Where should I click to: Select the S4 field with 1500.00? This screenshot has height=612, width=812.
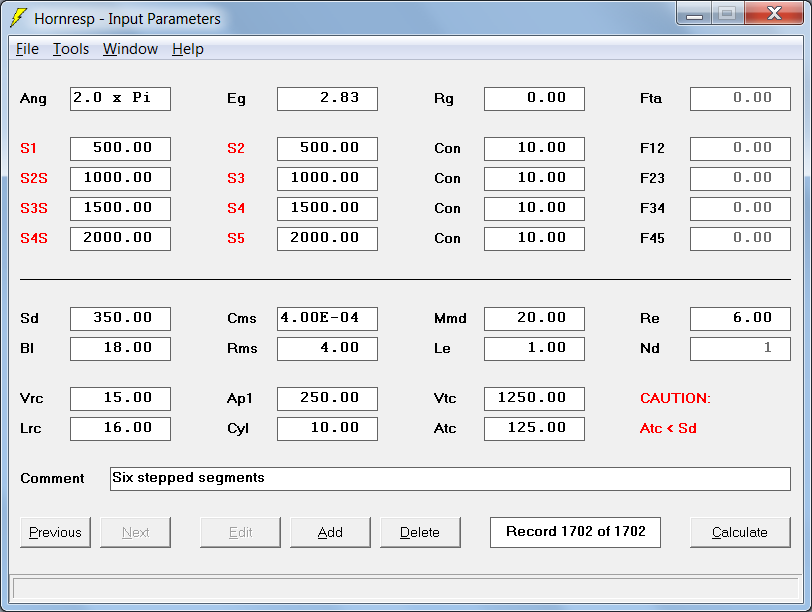(x=327, y=209)
